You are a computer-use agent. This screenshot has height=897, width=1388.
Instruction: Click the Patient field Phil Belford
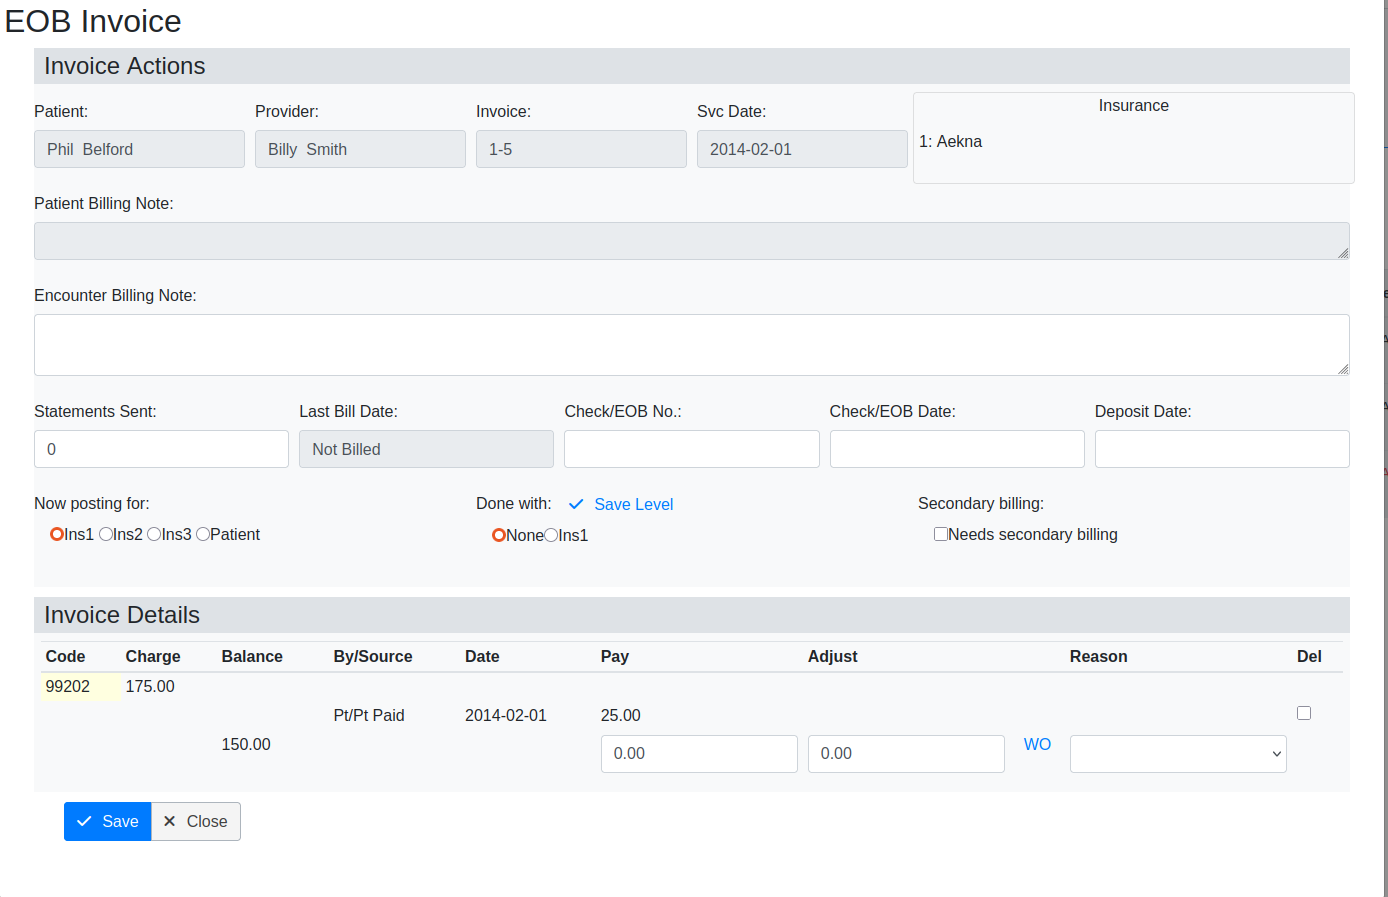click(x=139, y=149)
